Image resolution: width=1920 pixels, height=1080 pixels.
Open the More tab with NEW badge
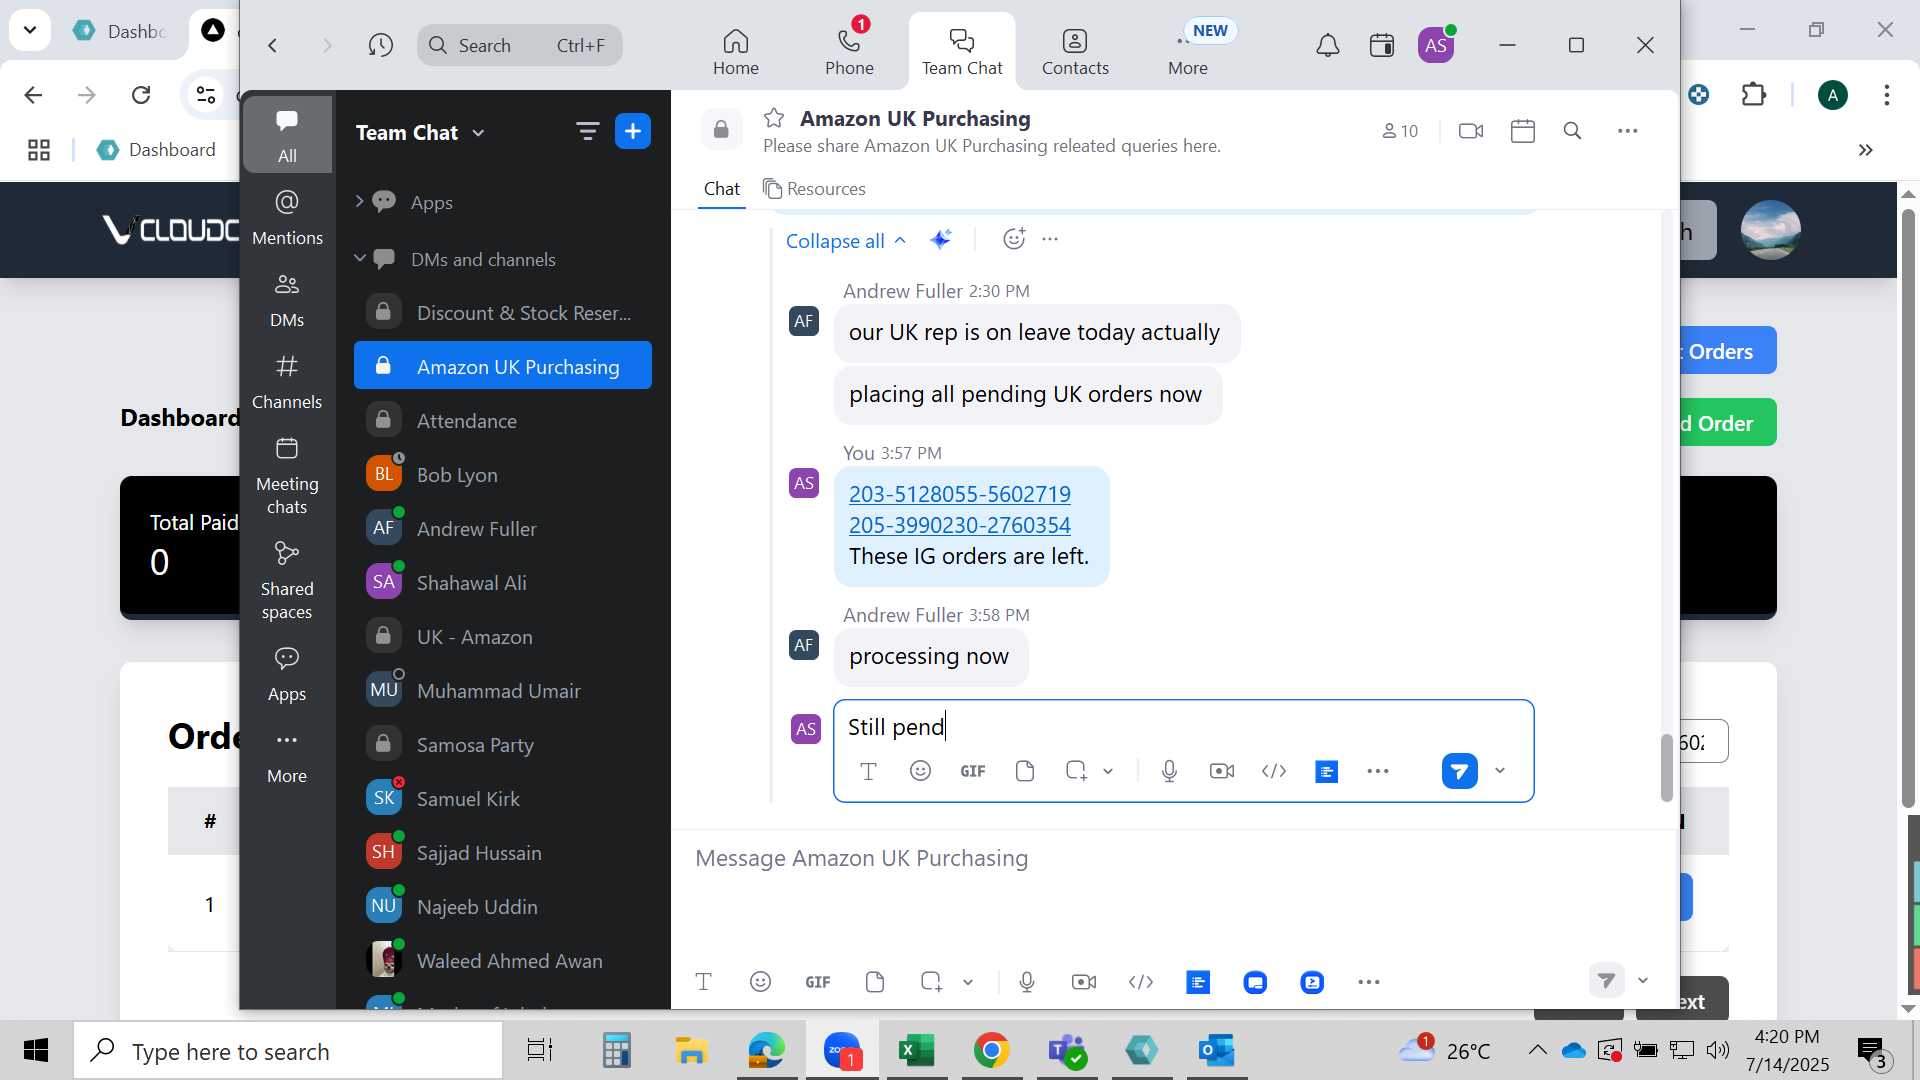[1188, 52]
